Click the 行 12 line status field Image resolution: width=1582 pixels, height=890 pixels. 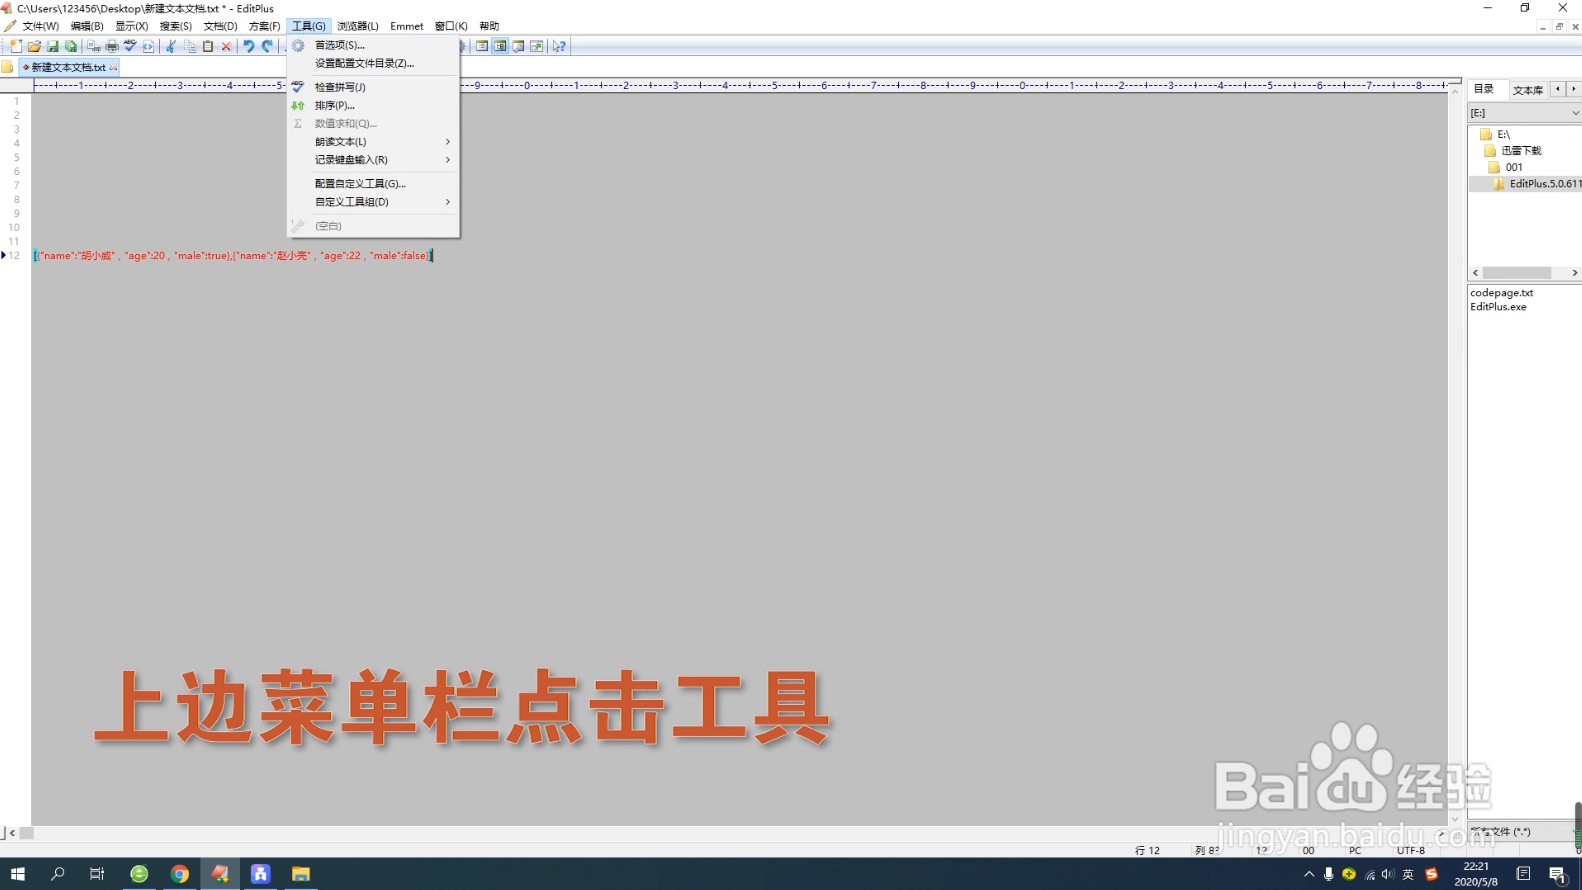pyautogui.click(x=1147, y=851)
